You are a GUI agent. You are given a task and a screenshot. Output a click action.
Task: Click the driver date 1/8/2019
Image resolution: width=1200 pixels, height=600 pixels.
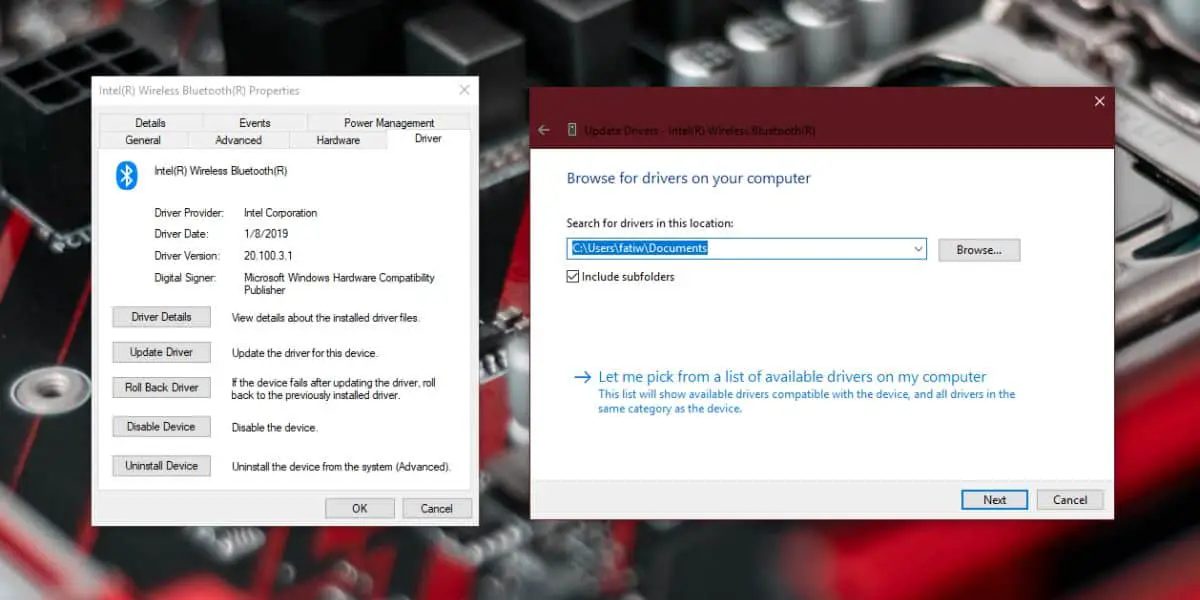(x=266, y=233)
